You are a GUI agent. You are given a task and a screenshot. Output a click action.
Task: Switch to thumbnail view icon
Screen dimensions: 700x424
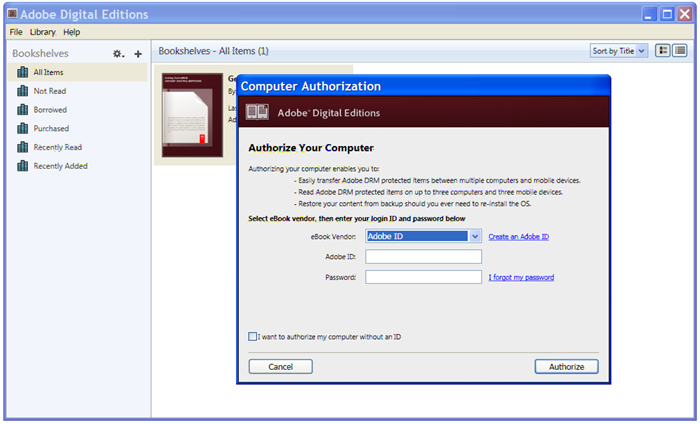click(x=664, y=50)
